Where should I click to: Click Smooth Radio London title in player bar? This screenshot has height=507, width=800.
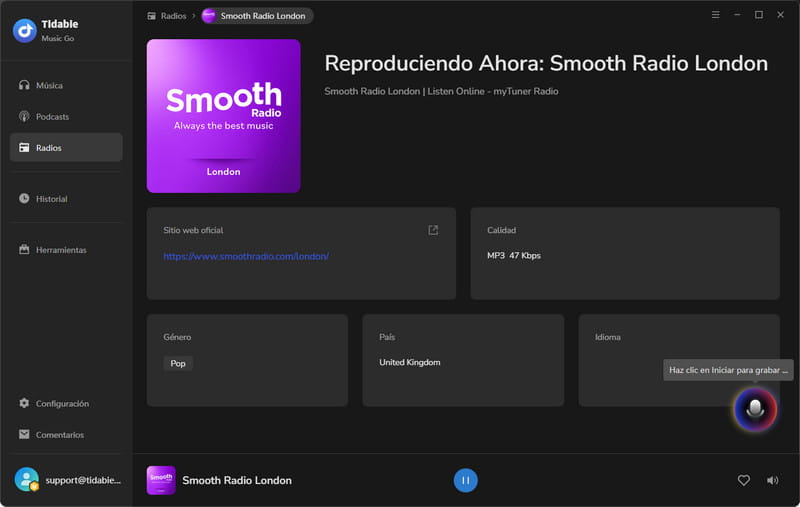coord(237,480)
